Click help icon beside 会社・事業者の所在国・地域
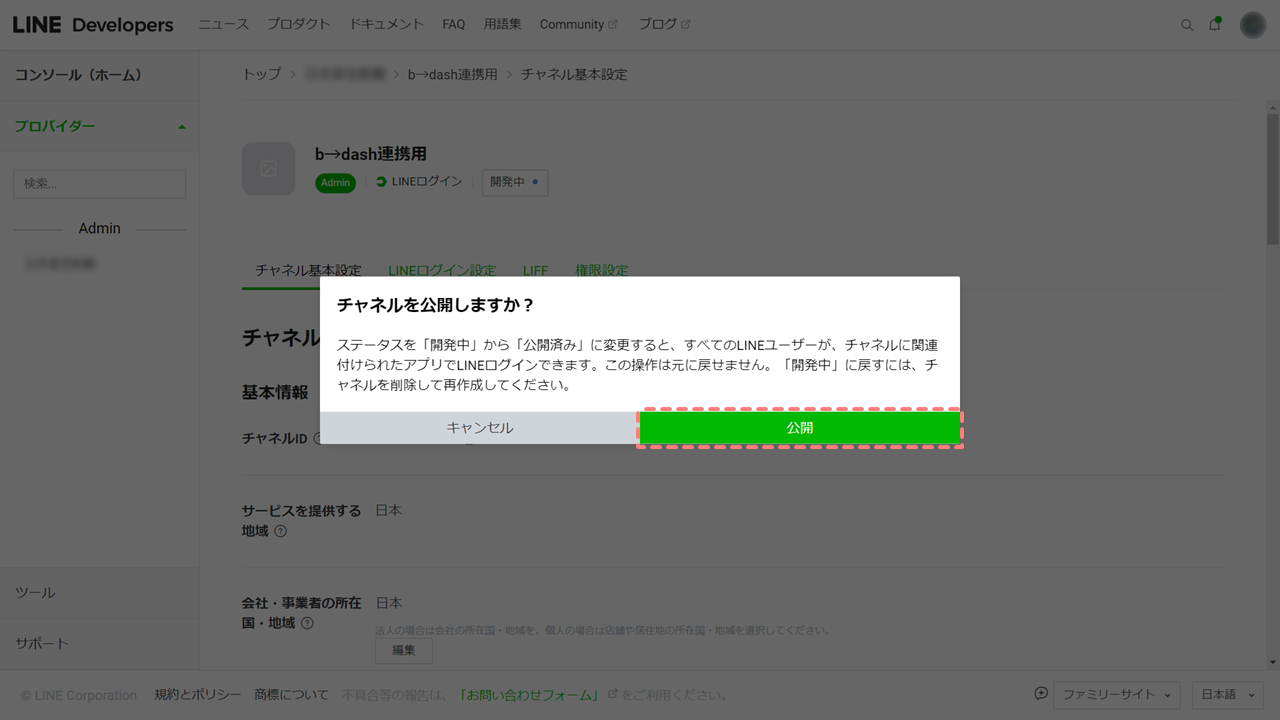1280x720 pixels. [307, 623]
